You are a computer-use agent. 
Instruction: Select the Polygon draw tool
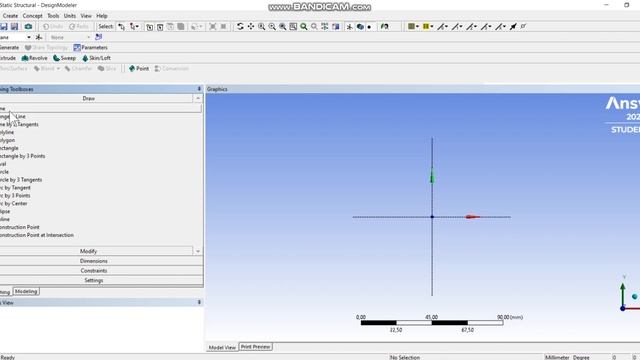coord(7,140)
